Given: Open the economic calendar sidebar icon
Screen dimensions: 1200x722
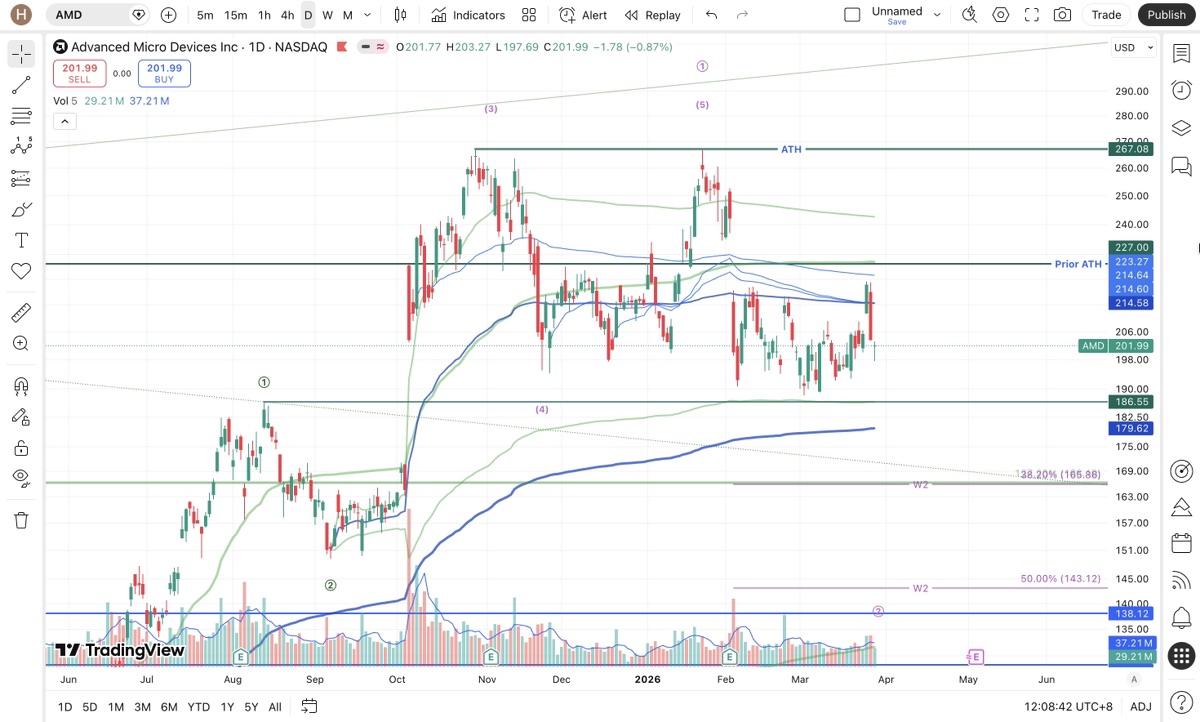Looking at the screenshot, I should point(1181,543).
